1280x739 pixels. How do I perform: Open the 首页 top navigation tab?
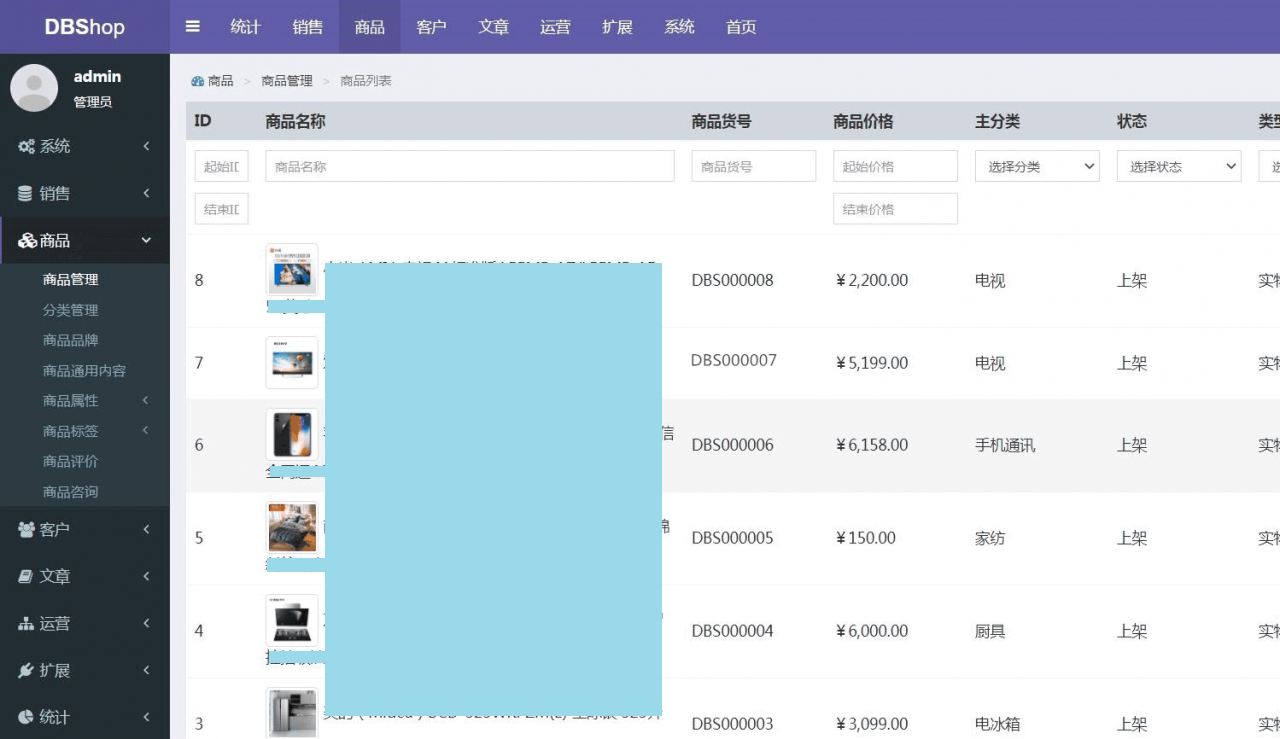coord(741,27)
